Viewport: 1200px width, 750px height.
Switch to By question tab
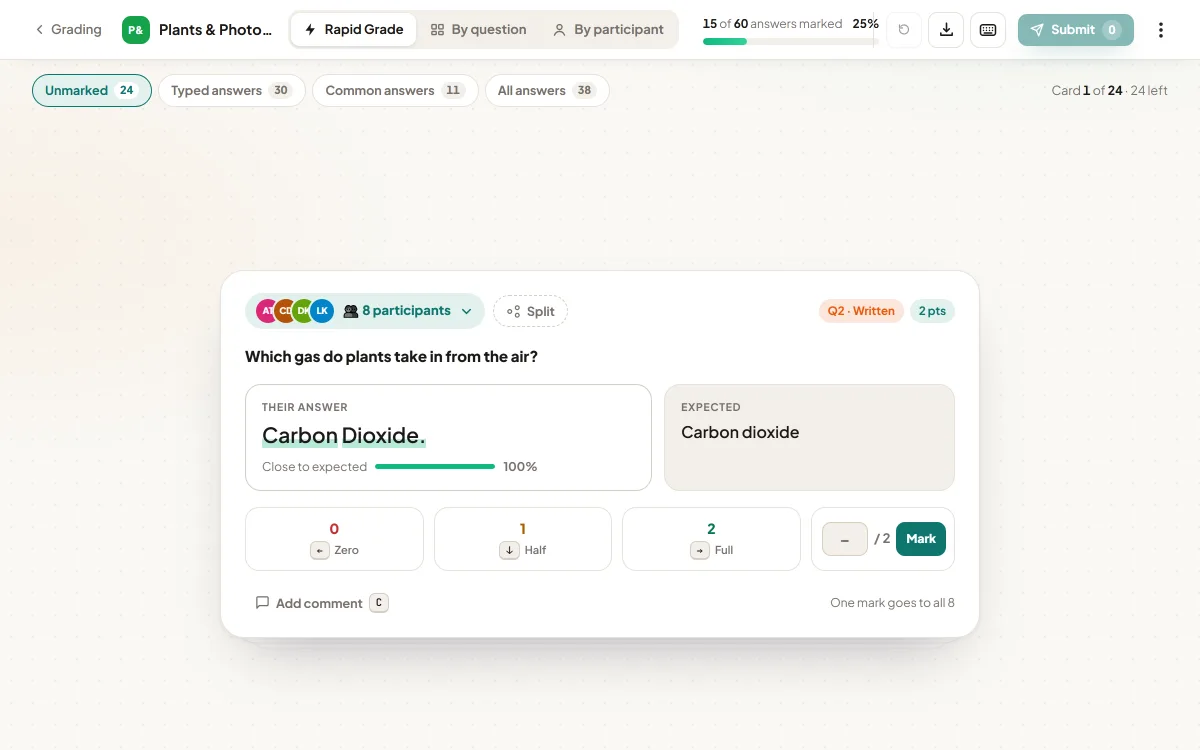[478, 30]
